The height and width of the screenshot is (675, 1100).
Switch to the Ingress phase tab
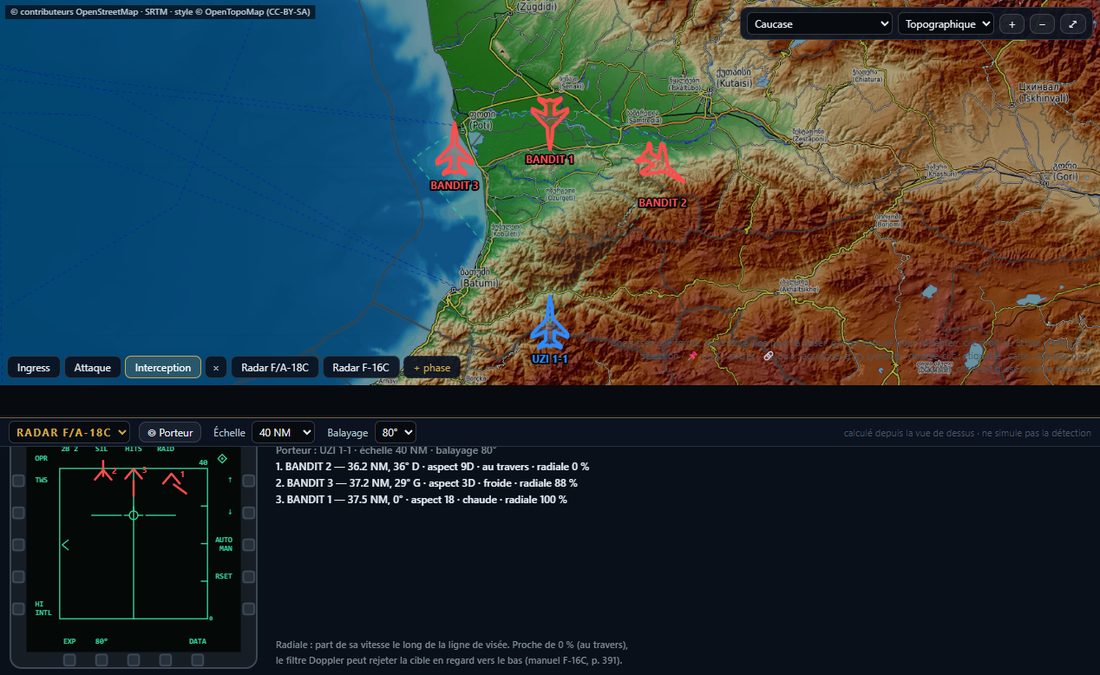[x=34, y=368]
